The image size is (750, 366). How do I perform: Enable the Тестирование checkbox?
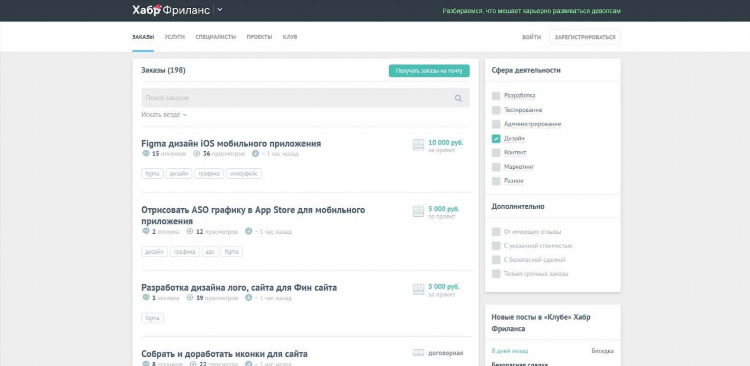pos(496,110)
